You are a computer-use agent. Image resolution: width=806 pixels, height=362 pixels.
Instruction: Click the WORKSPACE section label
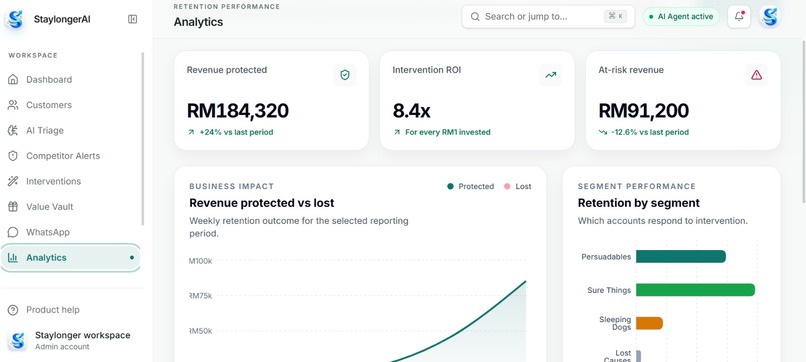33,56
